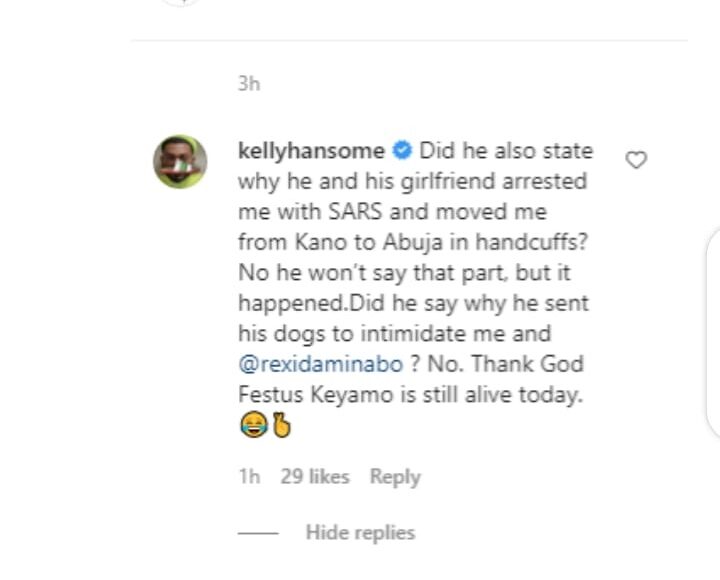Image resolution: width=720 pixels, height=580 pixels.
Task: Open kellyhansome's profile picture
Action: pyautogui.click(x=180, y=161)
